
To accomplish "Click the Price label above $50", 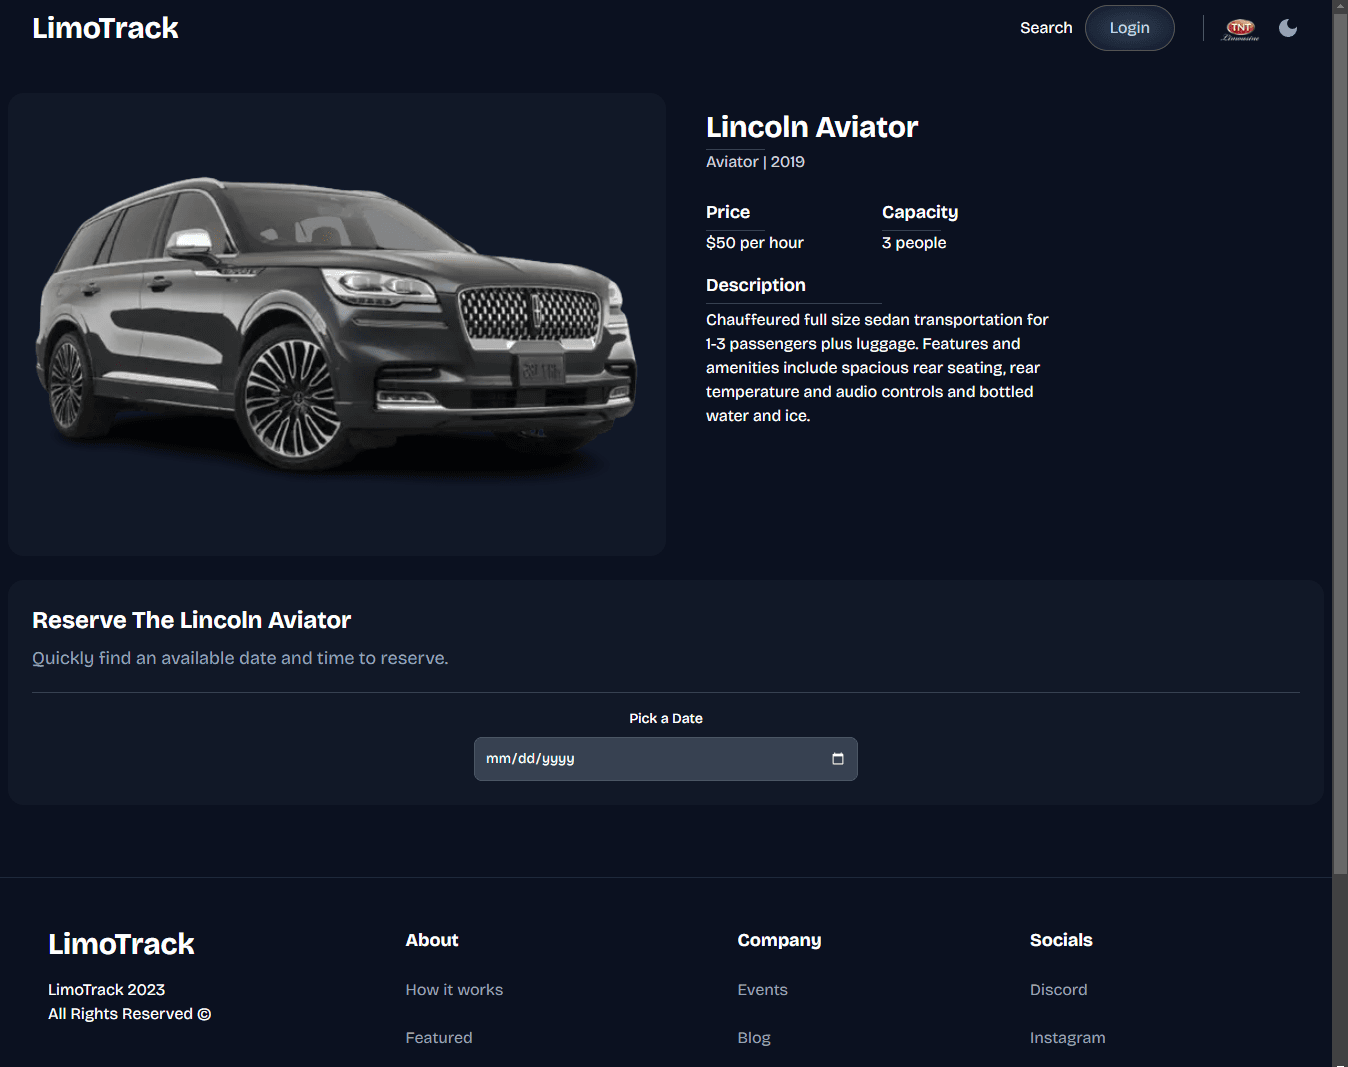I will [x=728, y=212].
